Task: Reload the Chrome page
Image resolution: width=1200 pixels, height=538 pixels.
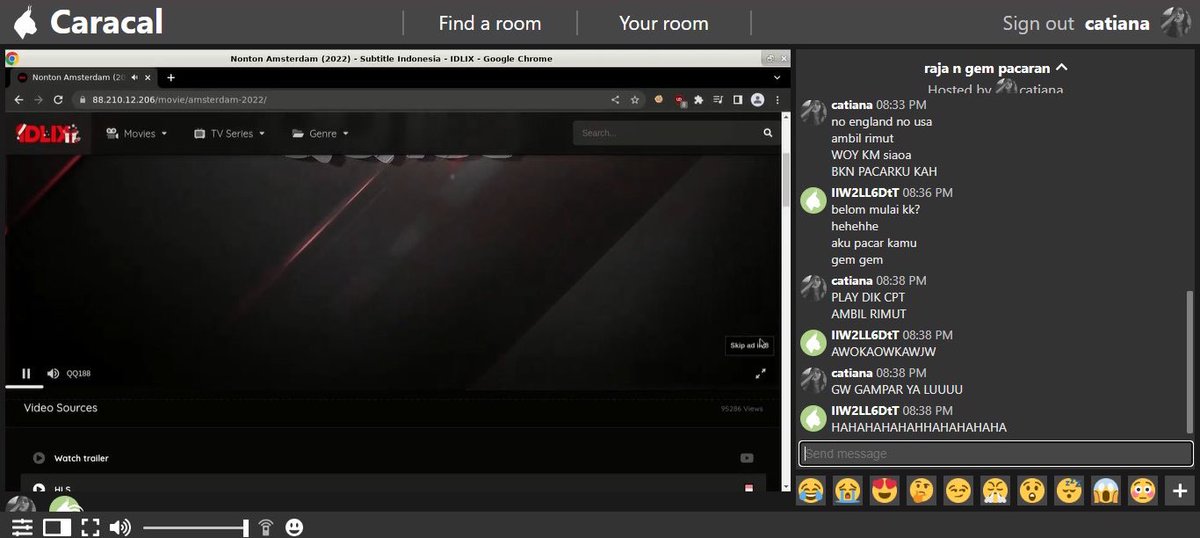Action: pyautogui.click(x=58, y=99)
